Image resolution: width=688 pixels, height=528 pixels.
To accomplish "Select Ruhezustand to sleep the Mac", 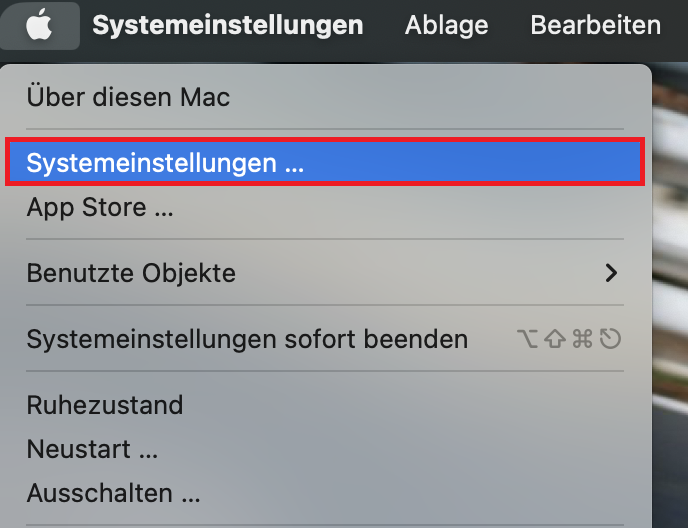I will click(x=105, y=405).
